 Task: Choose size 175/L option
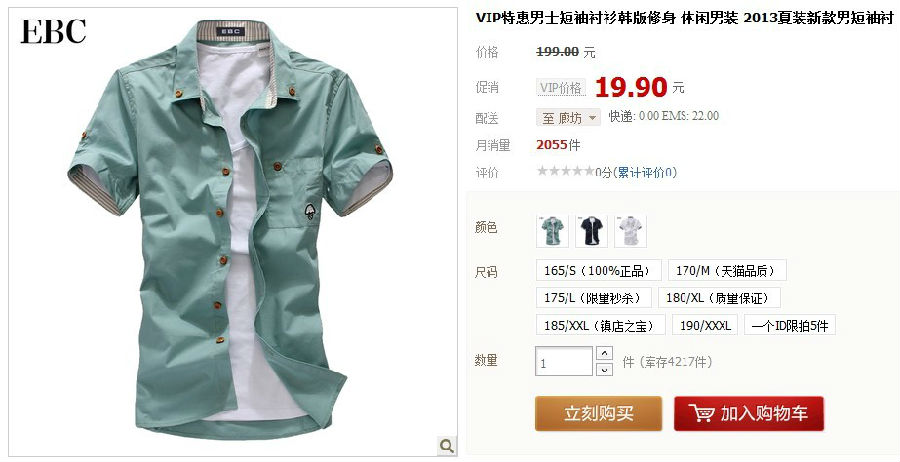click(x=594, y=298)
